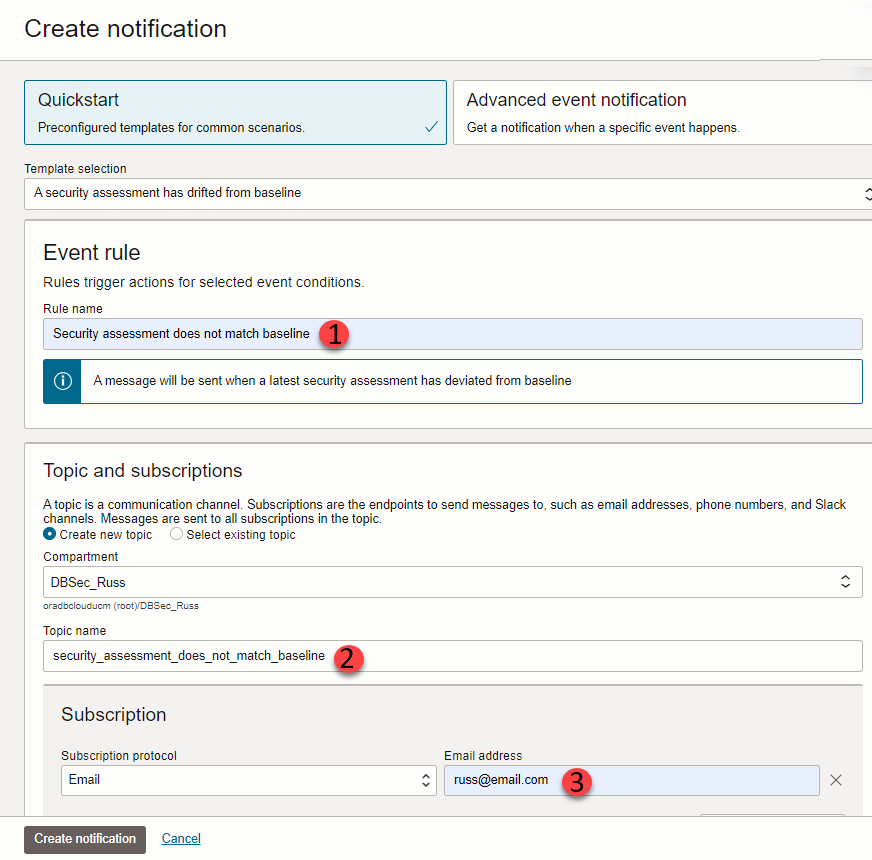Open the Compartment dropdown showing DBSec_Russ
This screenshot has width=872, height=860.
pyautogui.click(x=450, y=582)
